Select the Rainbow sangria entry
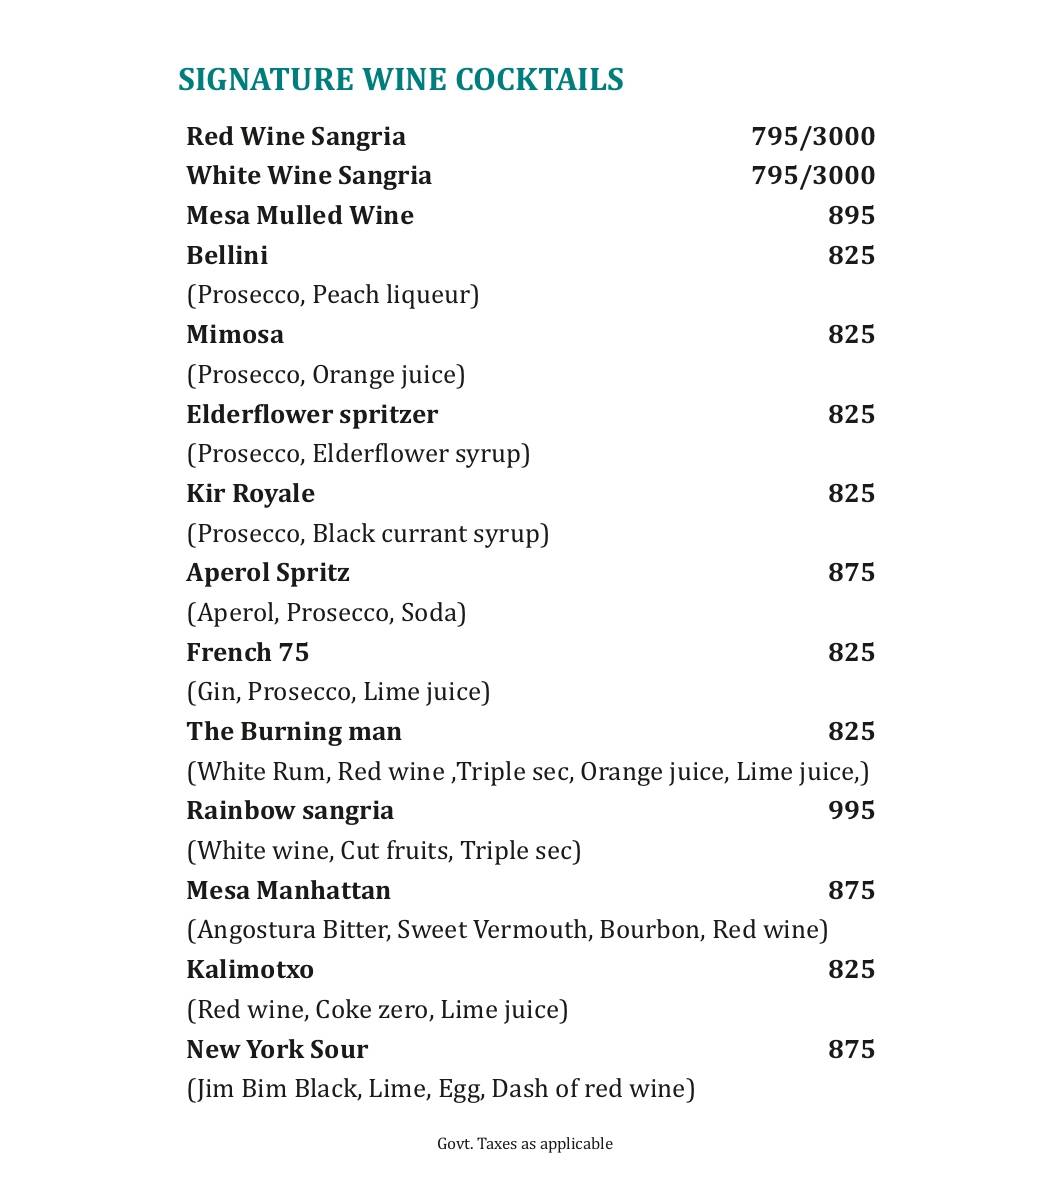1050x1200 pixels. (290, 810)
